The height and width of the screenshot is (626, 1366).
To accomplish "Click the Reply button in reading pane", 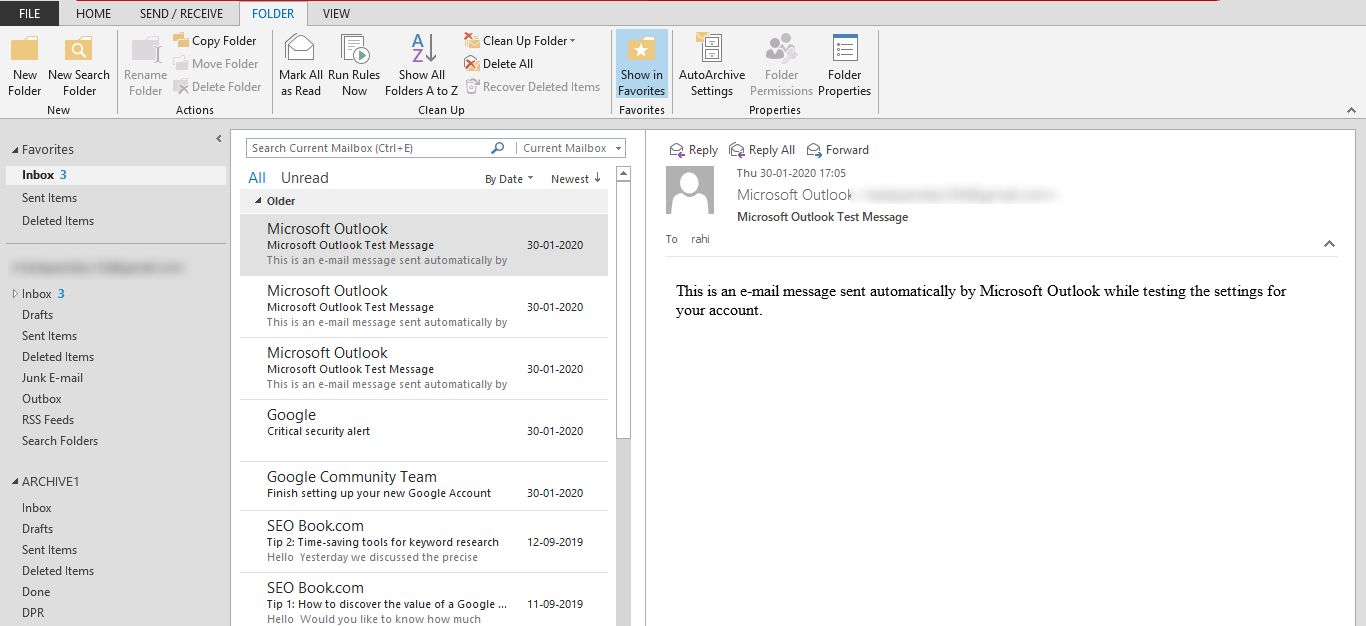I will 693,150.
